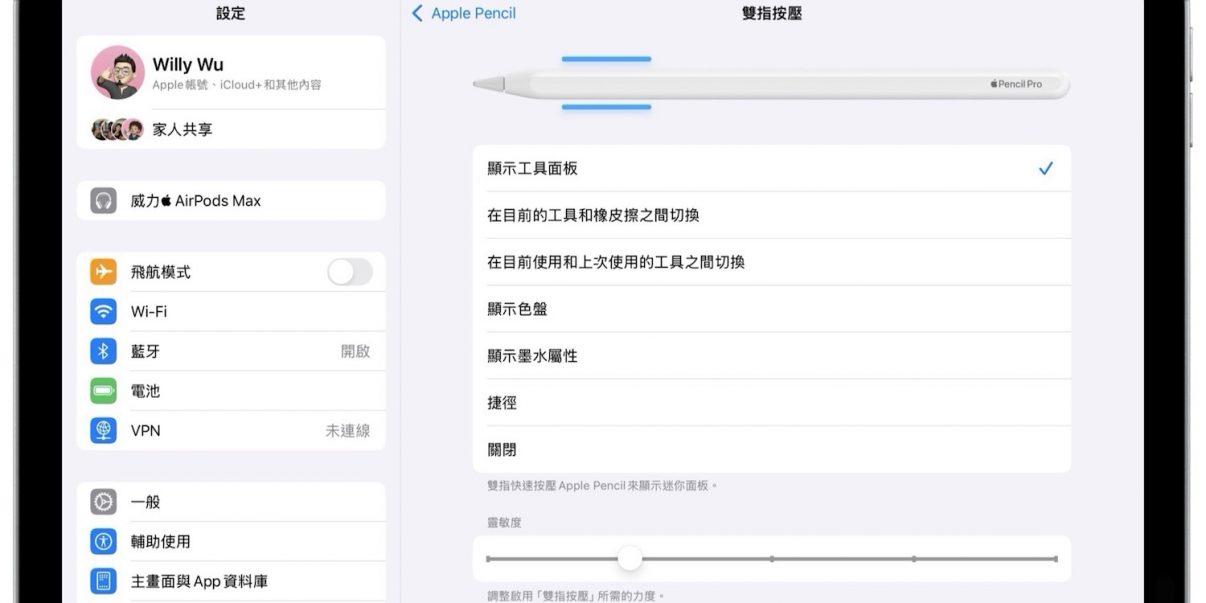Viewport: 1206px width, 603px height.
Task: Tap the Bluetooth (藍牙) icon
Action: (x=104, y=352)
